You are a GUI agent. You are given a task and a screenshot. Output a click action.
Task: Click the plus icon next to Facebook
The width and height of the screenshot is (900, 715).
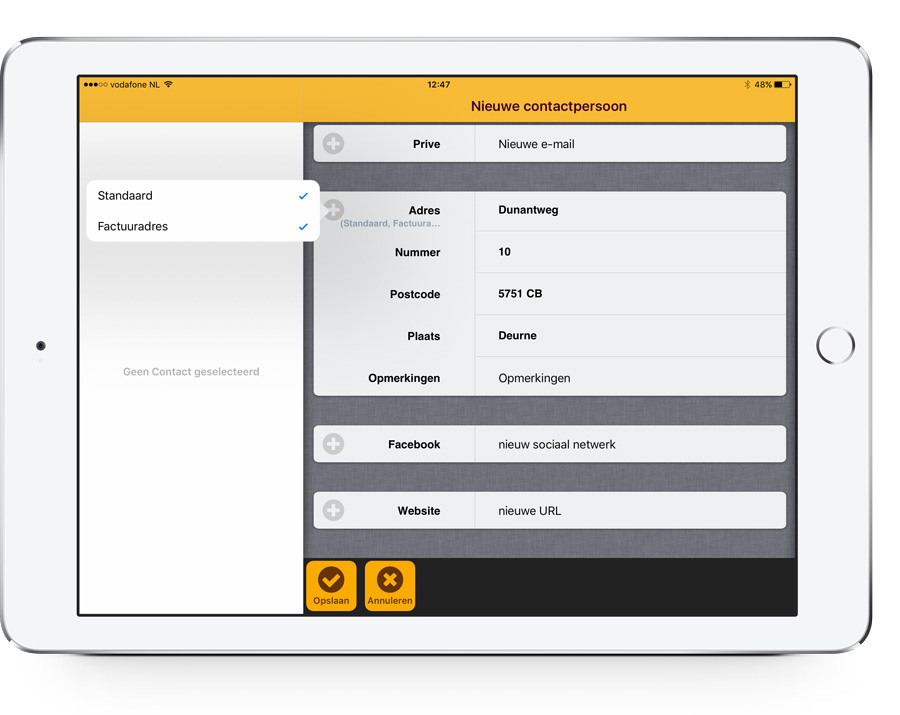[x=332, y=444]
